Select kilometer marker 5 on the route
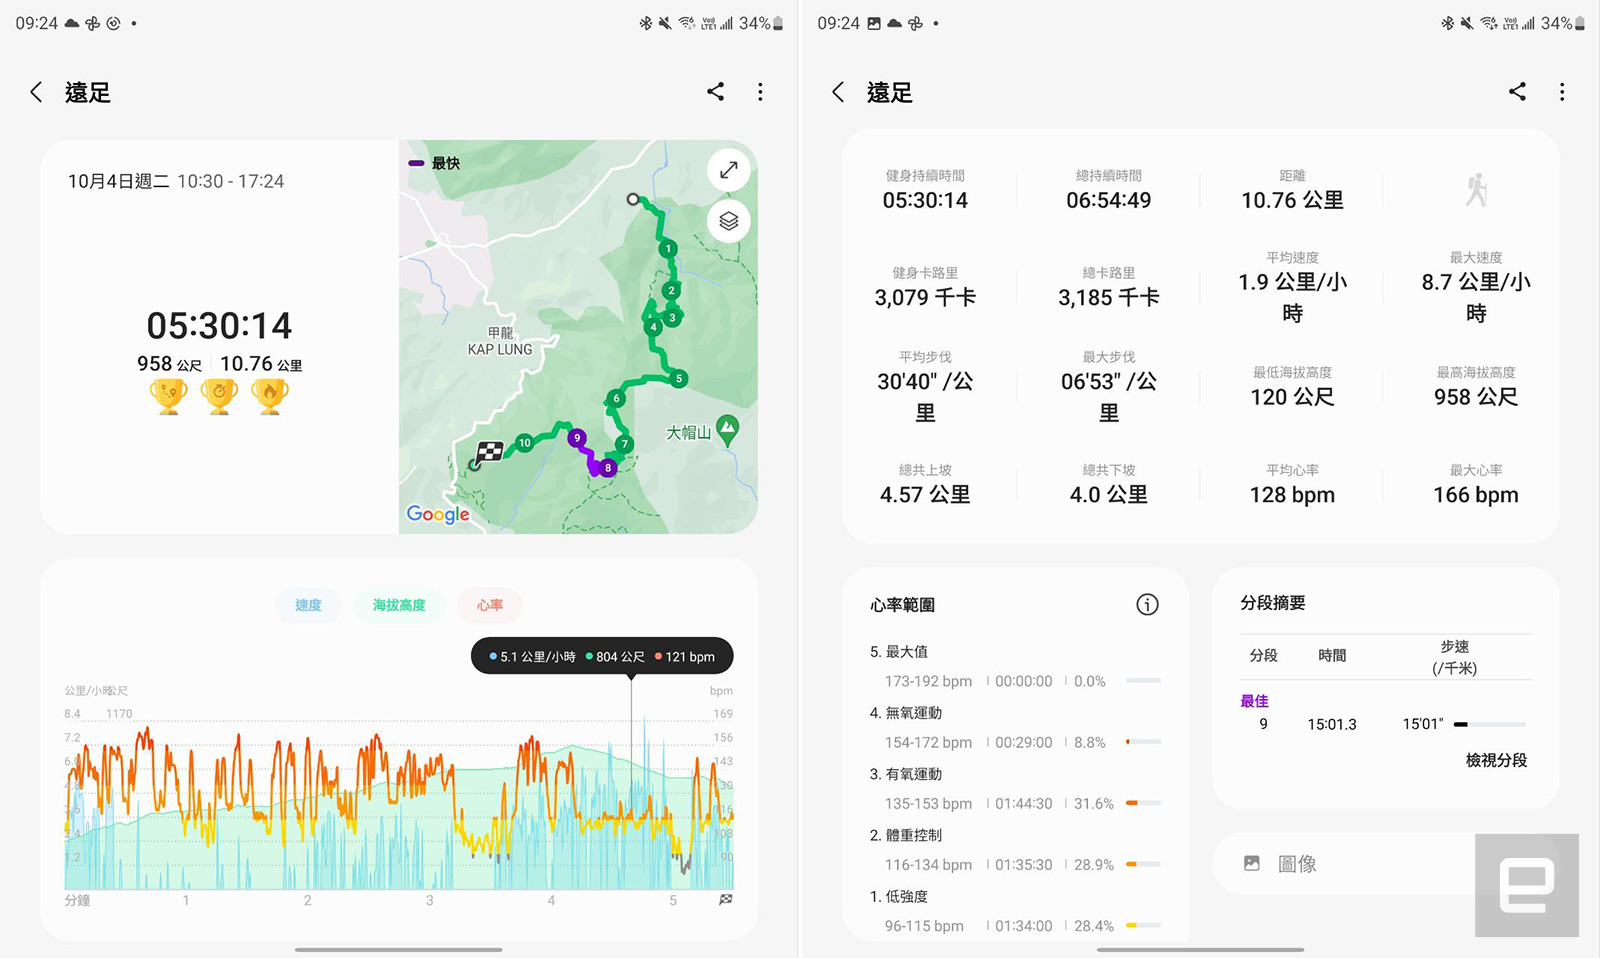This screenshot has width=1600, height=958. tap(679, 378)
